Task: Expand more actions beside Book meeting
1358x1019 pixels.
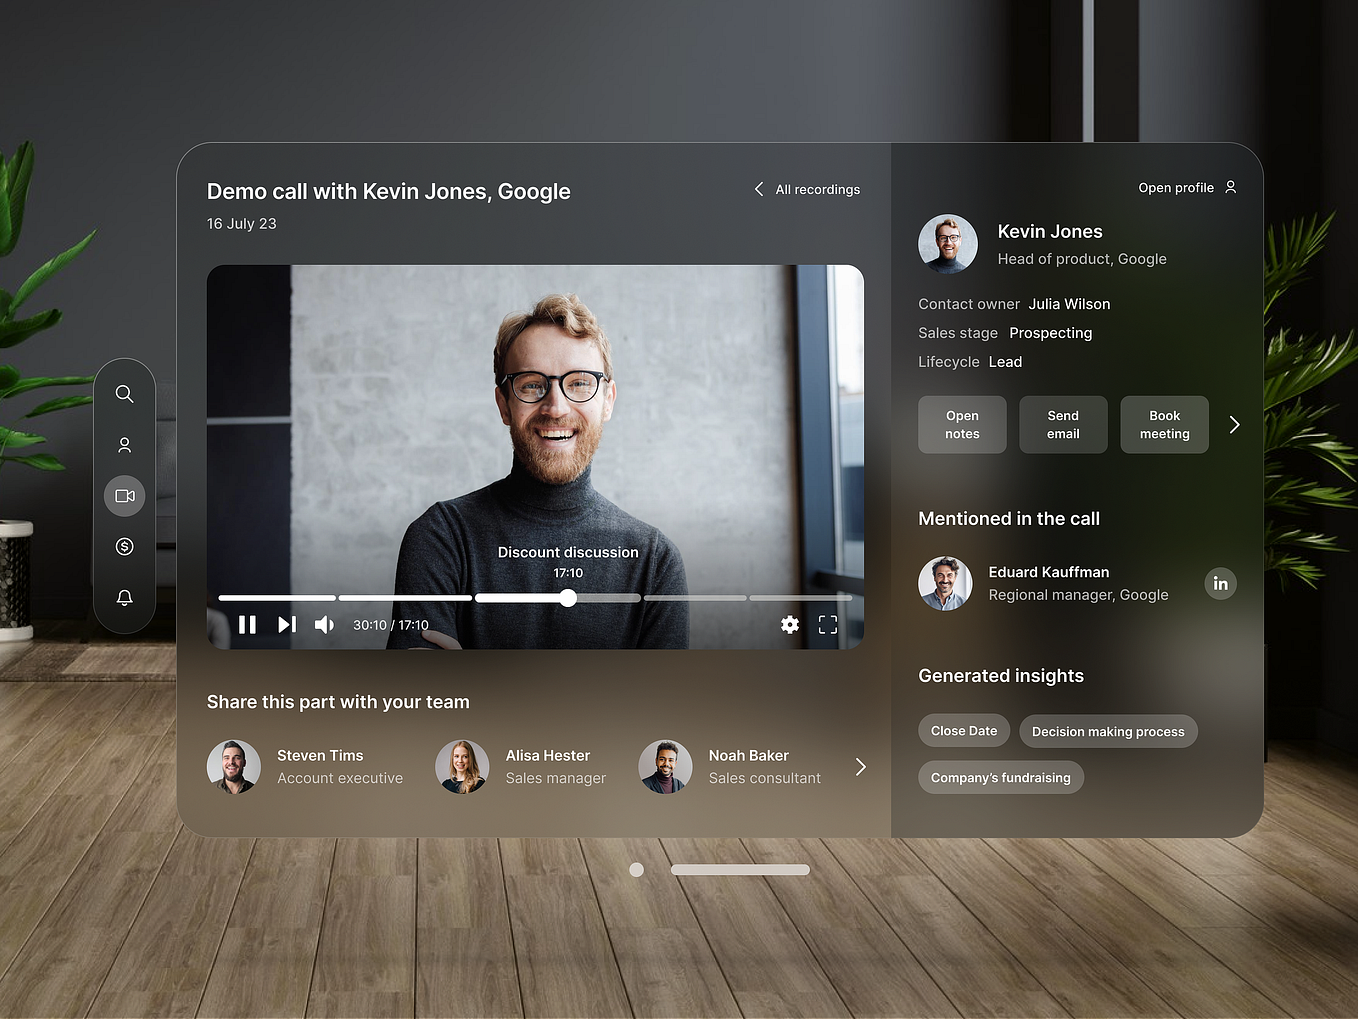Action: [x=1234, y=424]
